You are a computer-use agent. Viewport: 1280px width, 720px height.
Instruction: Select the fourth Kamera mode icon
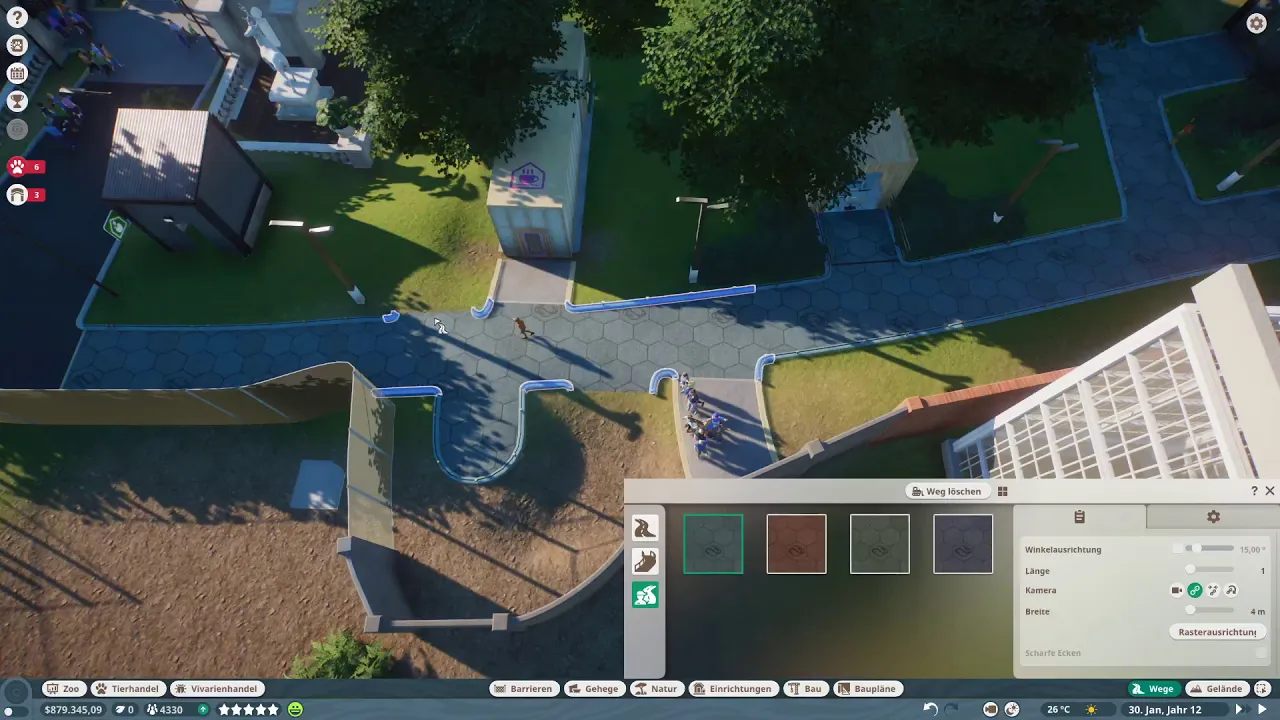click(x=1231, y=590)
